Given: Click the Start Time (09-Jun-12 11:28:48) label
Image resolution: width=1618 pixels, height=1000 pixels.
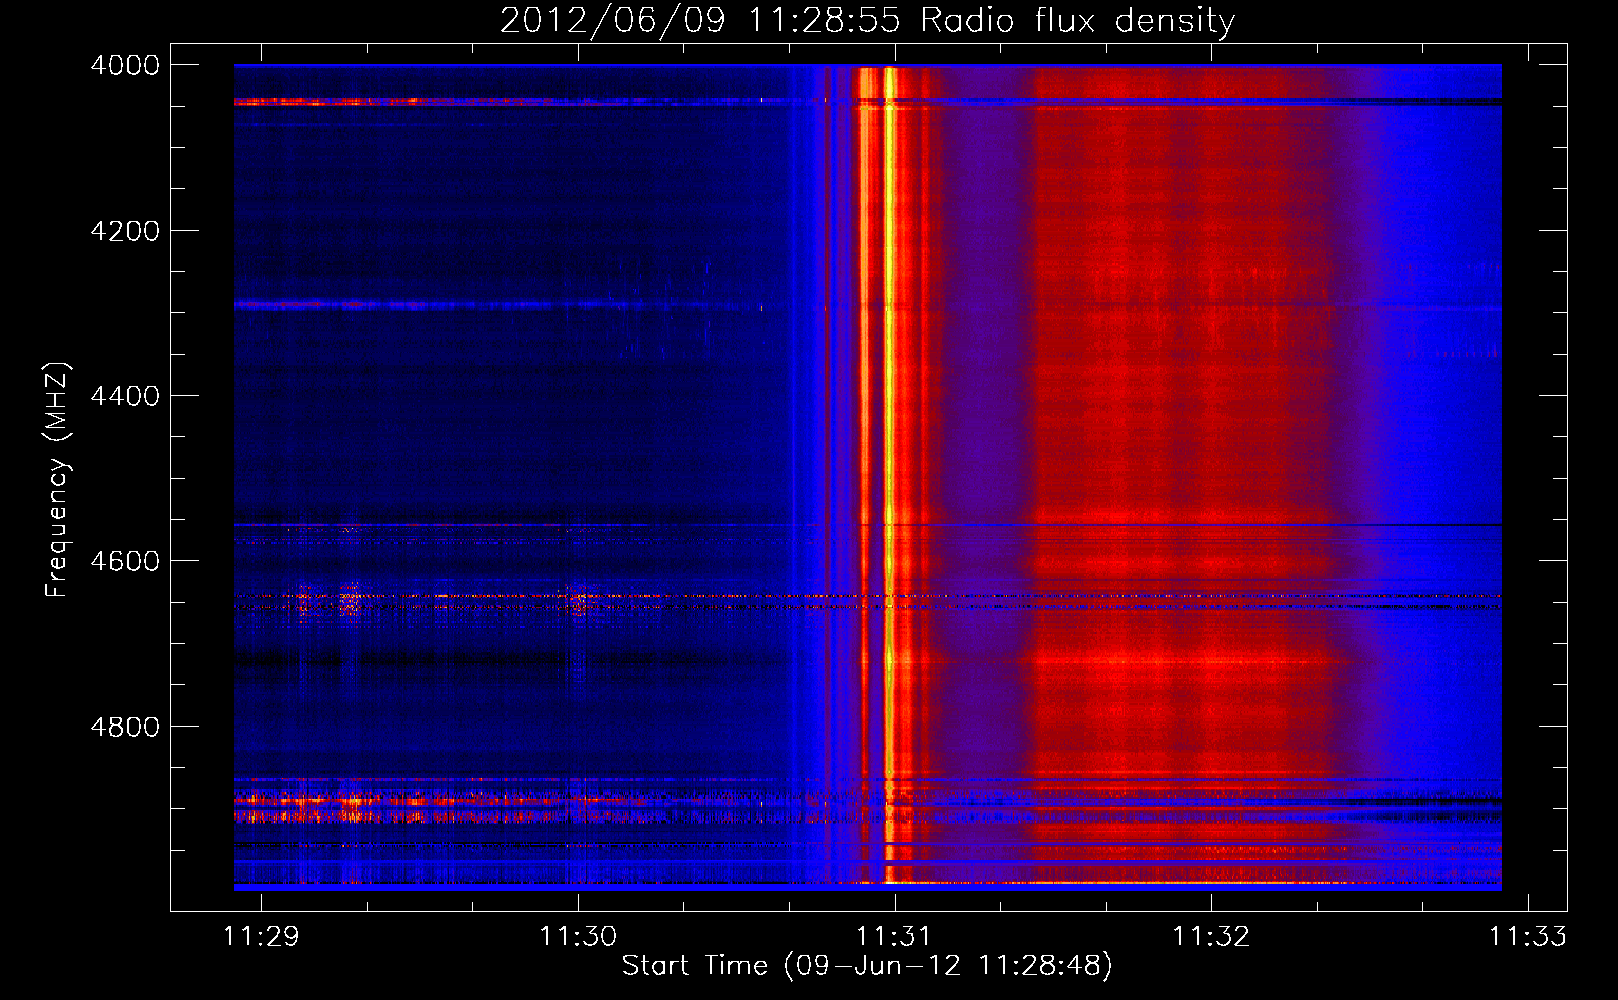Looking at the screenshot, I should [867, 966].
